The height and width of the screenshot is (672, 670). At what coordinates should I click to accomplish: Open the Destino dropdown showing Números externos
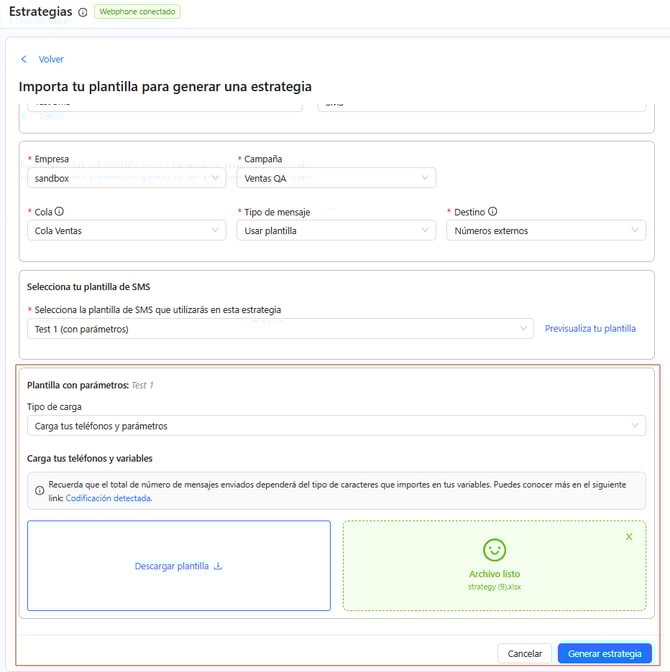[x=545, y=230]
